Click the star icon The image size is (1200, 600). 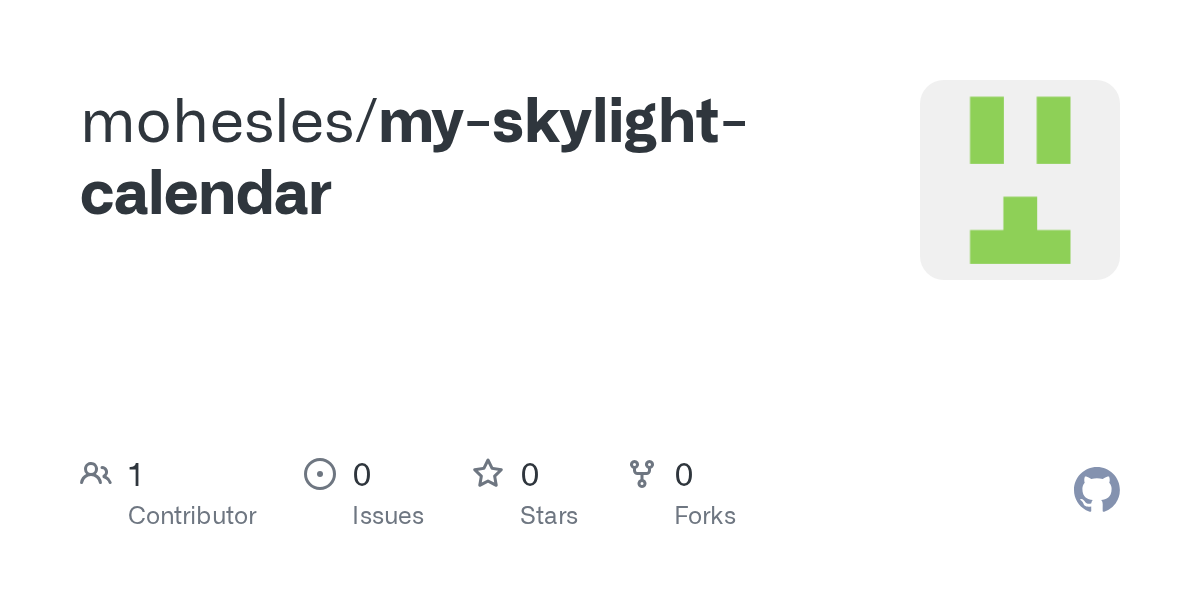tap(488, 474)
